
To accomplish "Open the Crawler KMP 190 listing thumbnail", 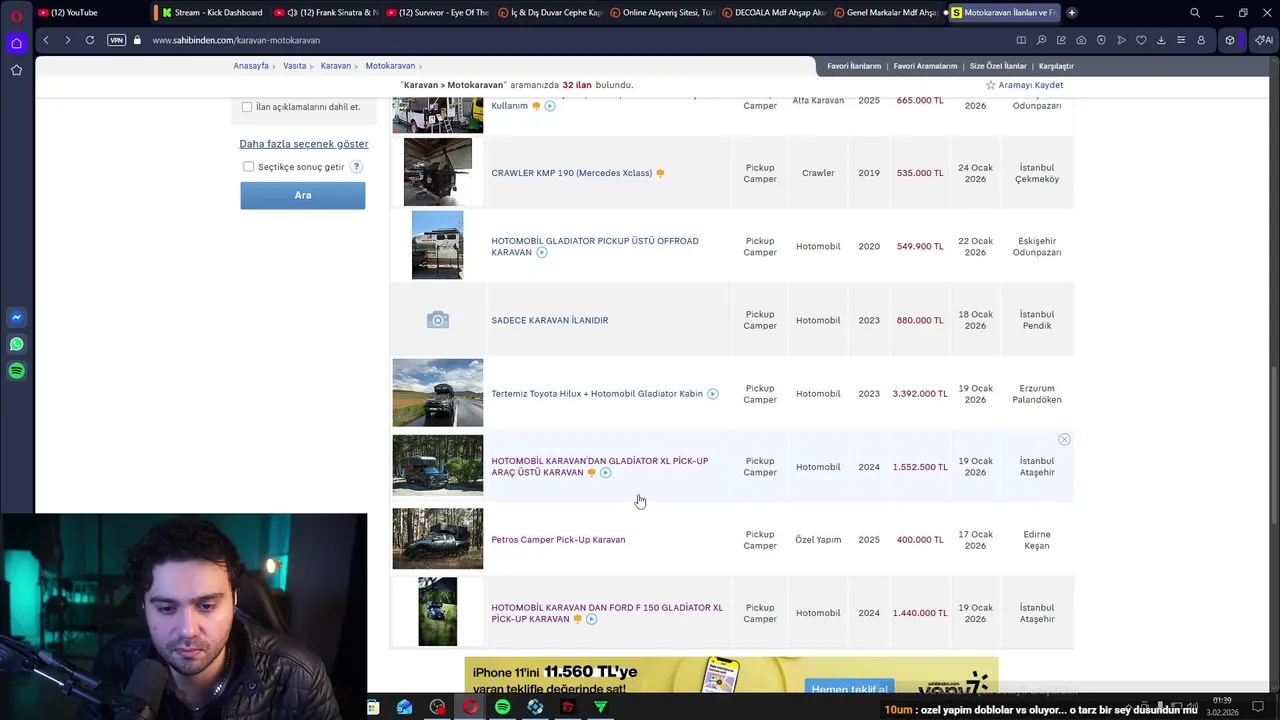I will (437, 172).
